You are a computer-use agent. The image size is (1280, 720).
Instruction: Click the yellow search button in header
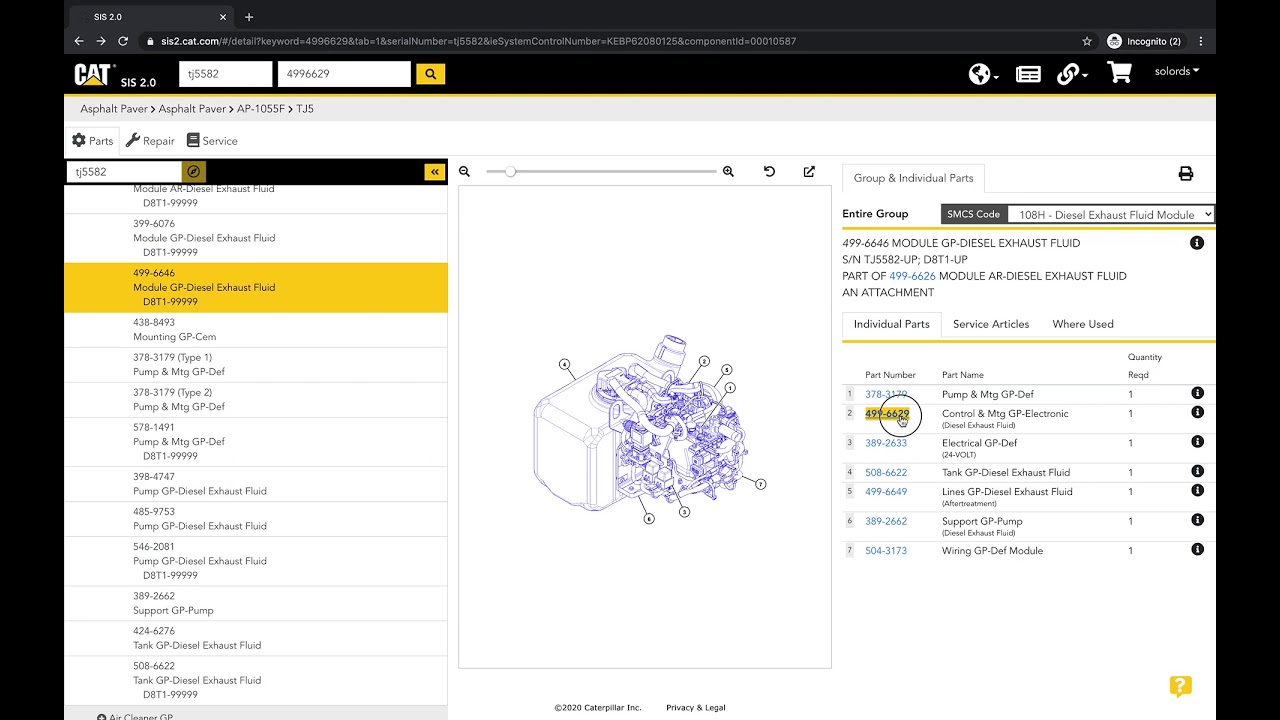(430, 74)
